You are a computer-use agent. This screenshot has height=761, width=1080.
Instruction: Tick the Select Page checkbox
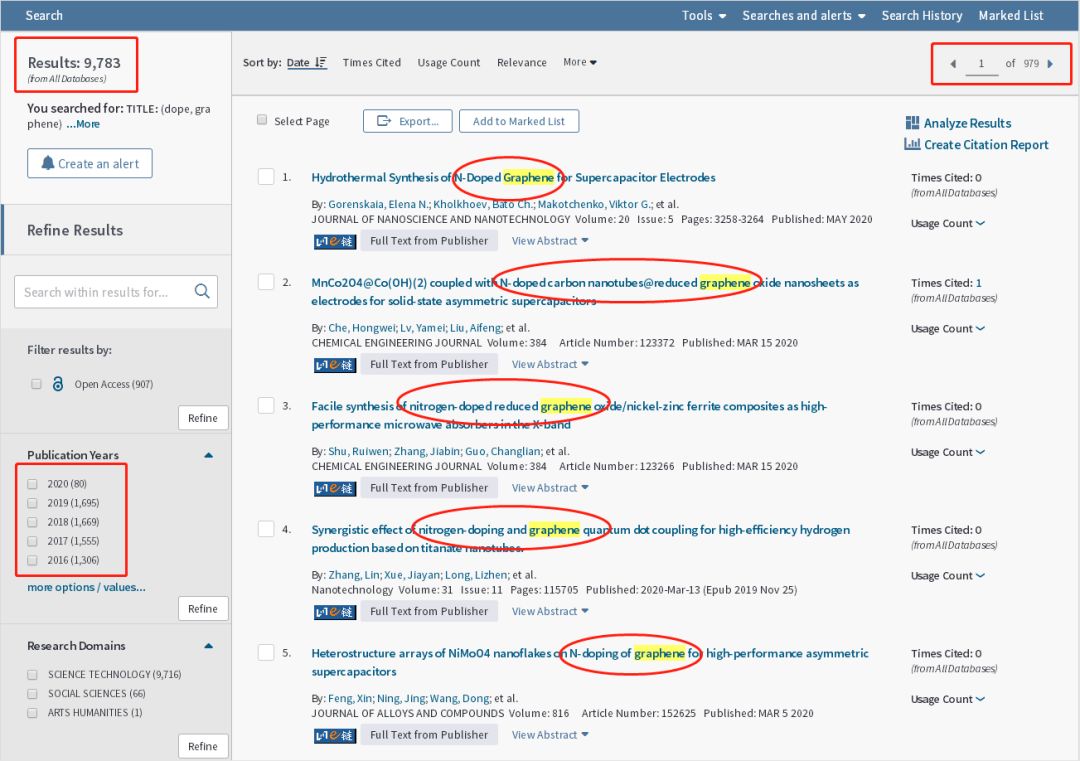pyautogui.click(x=262, y=120)
